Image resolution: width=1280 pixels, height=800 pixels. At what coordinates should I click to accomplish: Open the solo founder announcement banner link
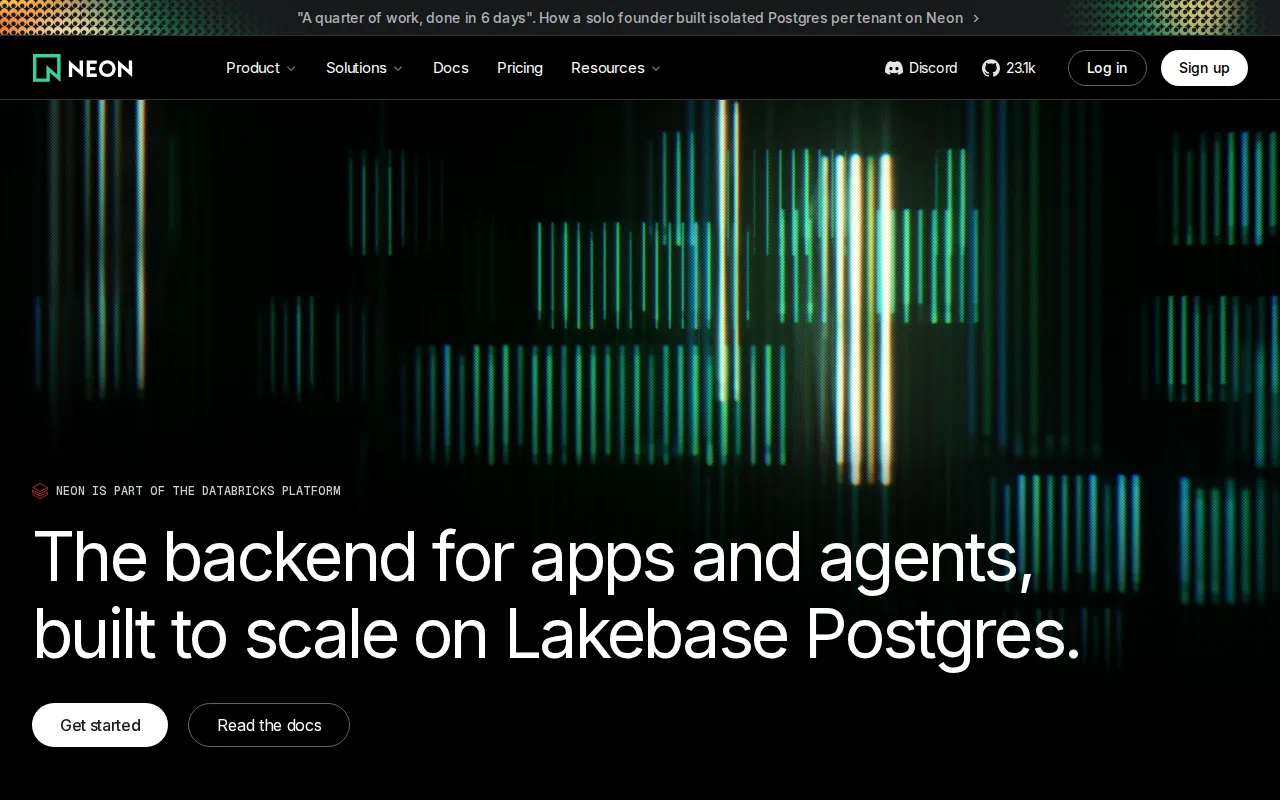click(639, 18)
